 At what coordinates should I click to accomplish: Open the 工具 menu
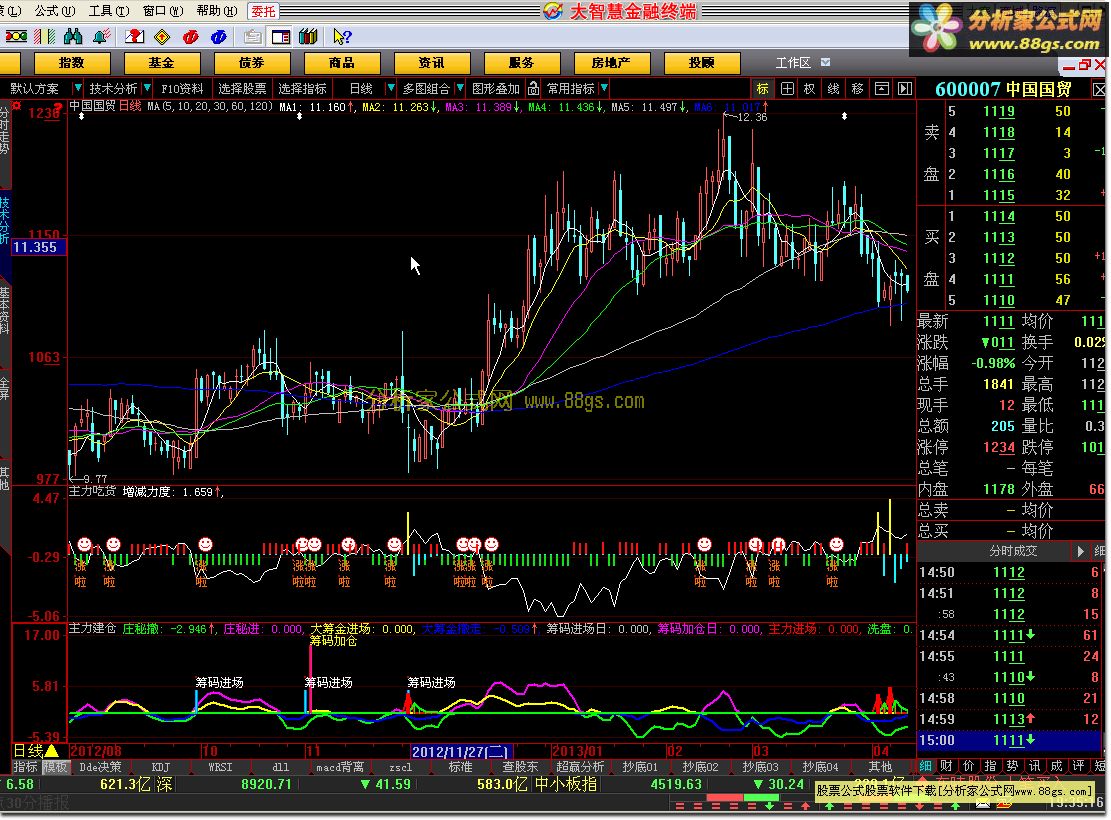tap(108, 11)
